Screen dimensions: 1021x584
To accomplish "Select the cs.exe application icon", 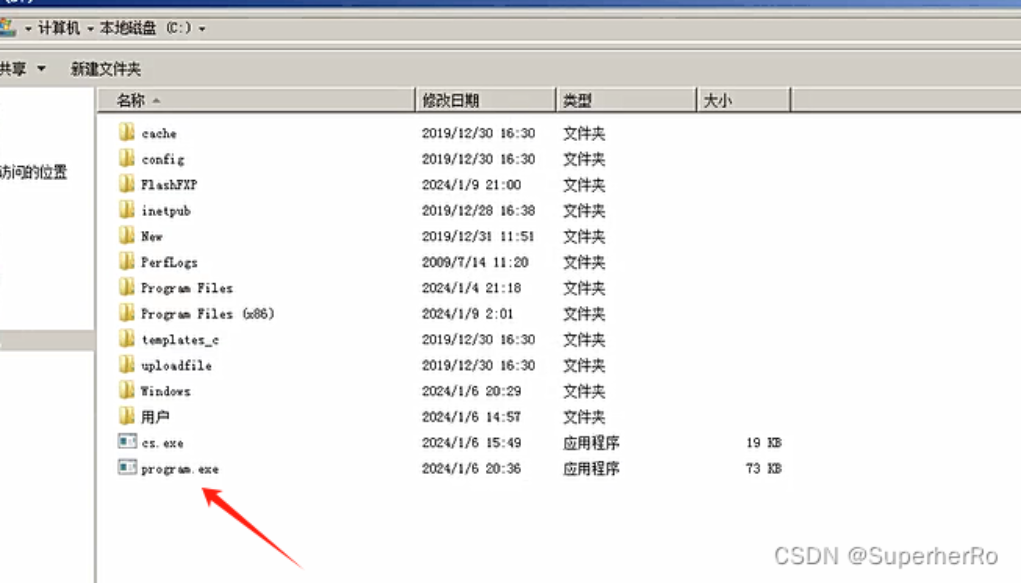I will click(x=127, y=441).
